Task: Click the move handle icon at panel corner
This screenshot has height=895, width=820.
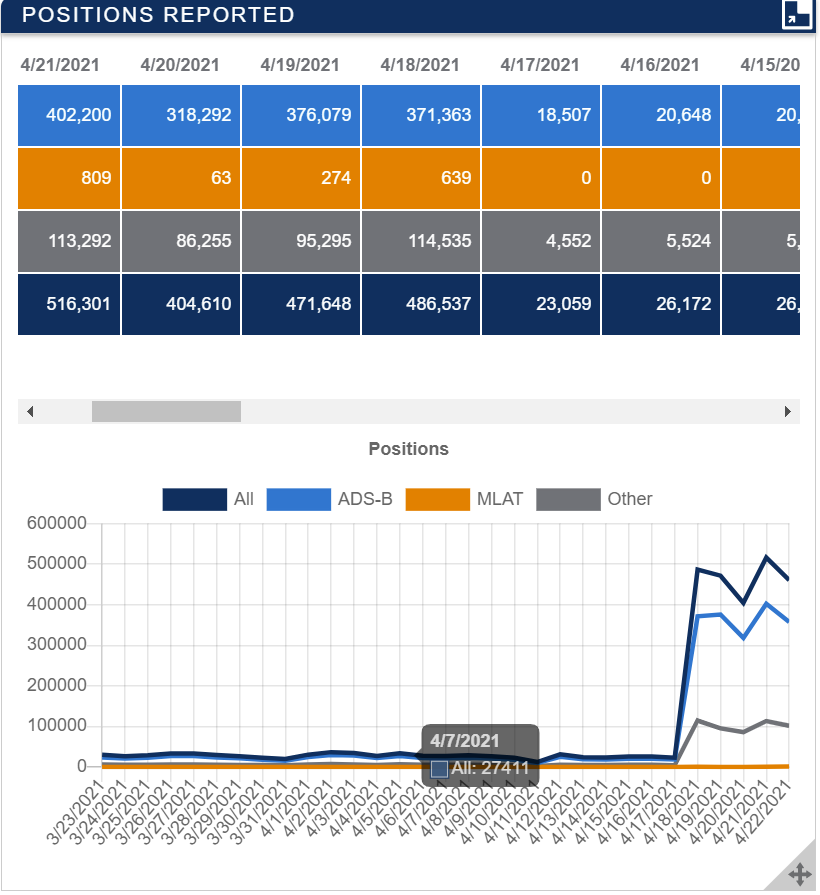Action: 800,873
